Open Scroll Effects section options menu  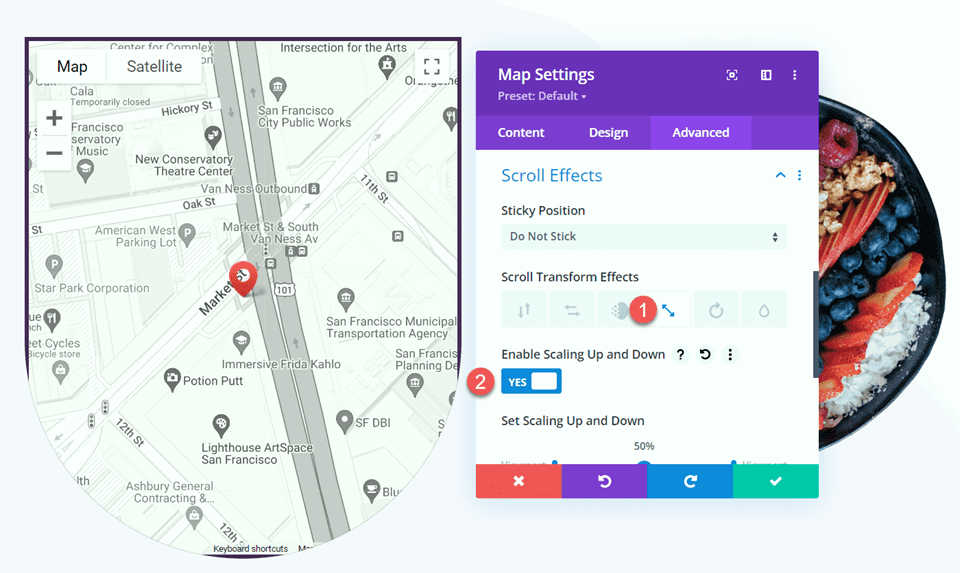coord(800,176)
